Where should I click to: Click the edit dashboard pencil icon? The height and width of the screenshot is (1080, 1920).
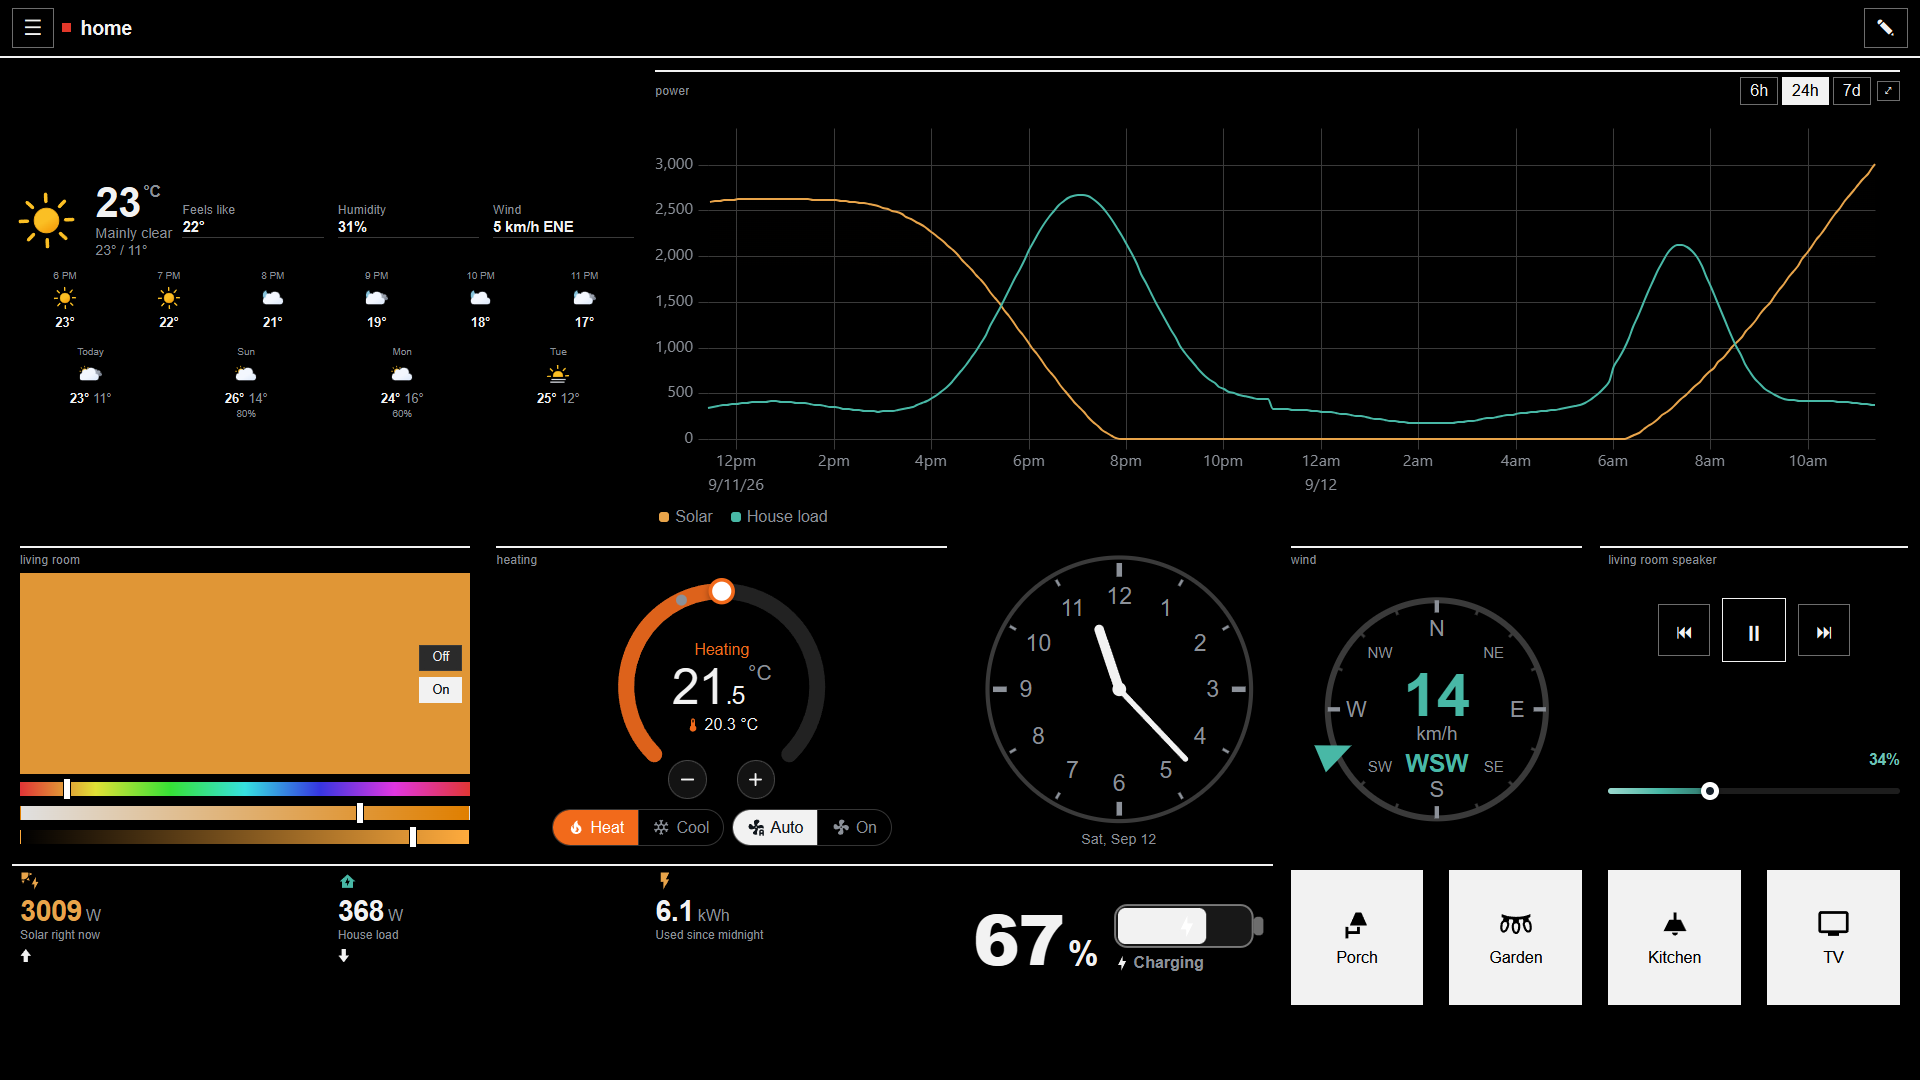[x=1885, y=28]
